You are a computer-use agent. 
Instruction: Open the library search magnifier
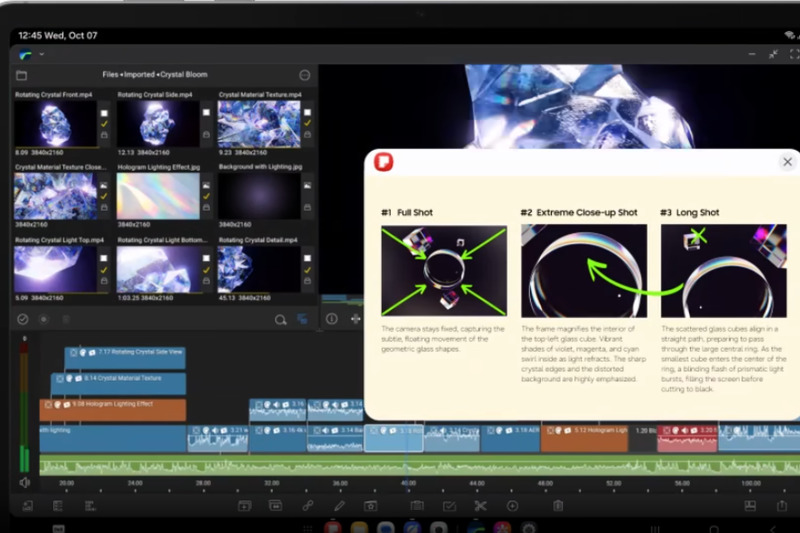[280, 320]
